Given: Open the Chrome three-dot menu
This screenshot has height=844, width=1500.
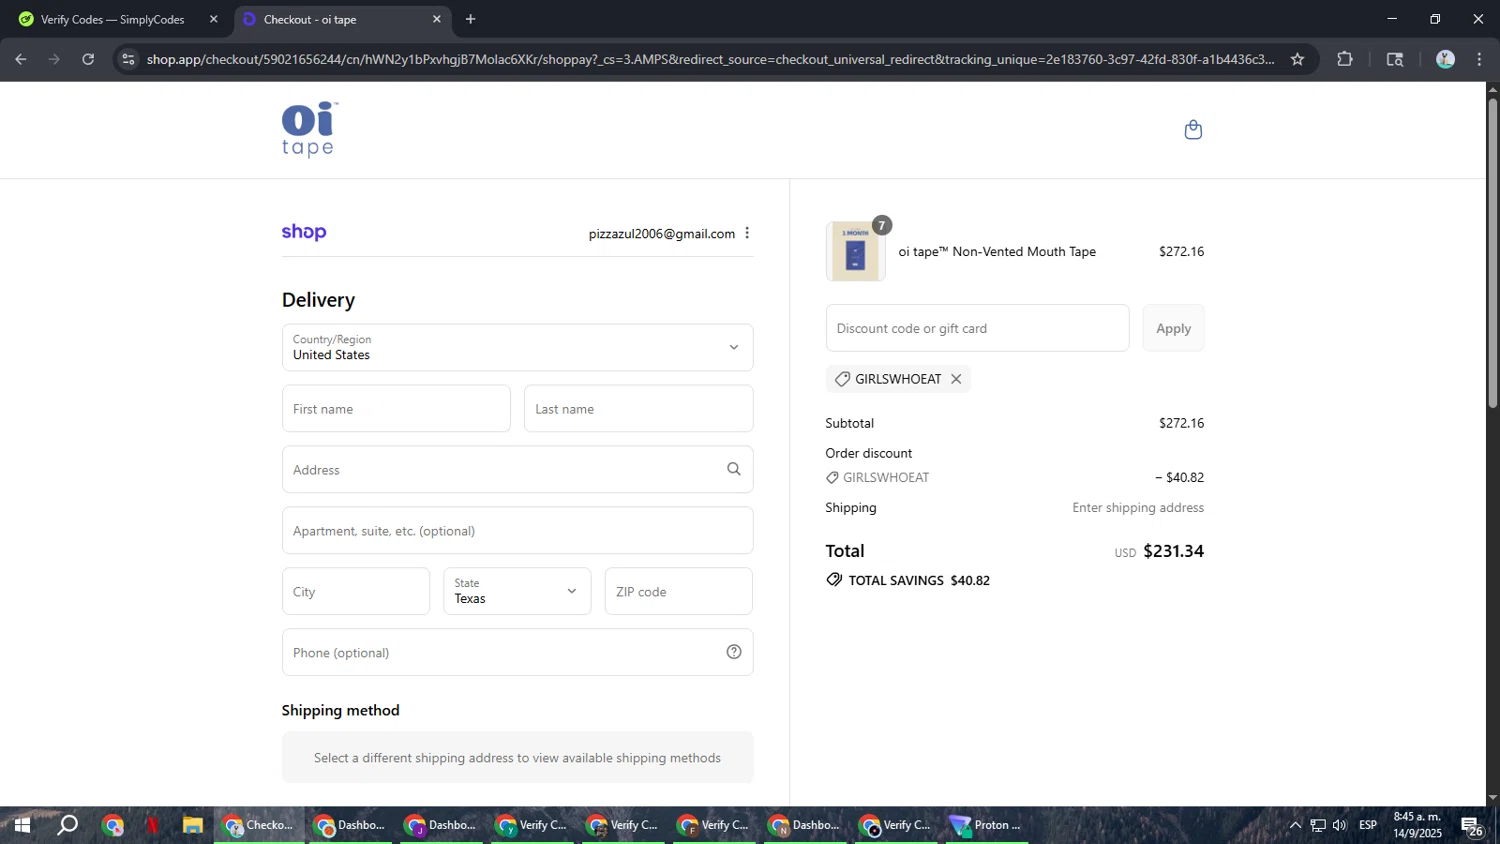Looking at the screenshot, I should pyautogui.click(x=1479, y=59).
